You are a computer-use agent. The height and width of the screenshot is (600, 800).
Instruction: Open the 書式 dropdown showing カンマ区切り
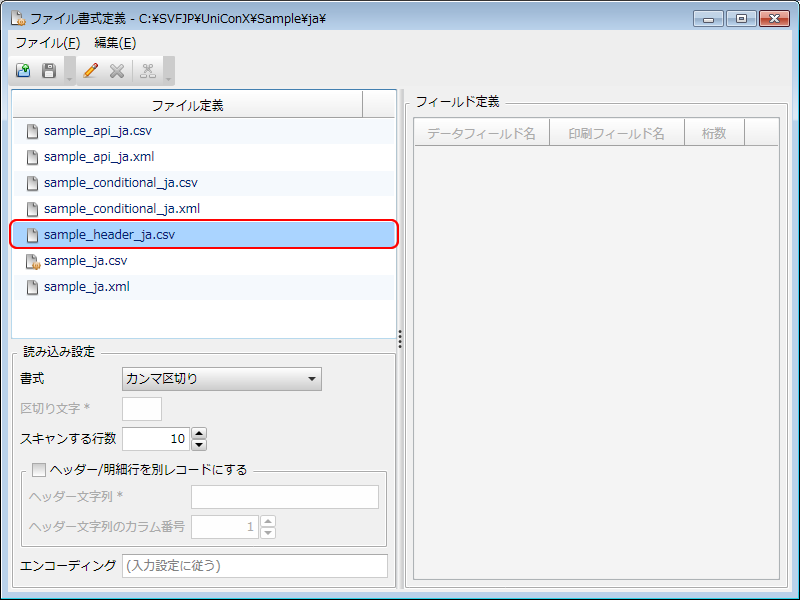point(221,379)
